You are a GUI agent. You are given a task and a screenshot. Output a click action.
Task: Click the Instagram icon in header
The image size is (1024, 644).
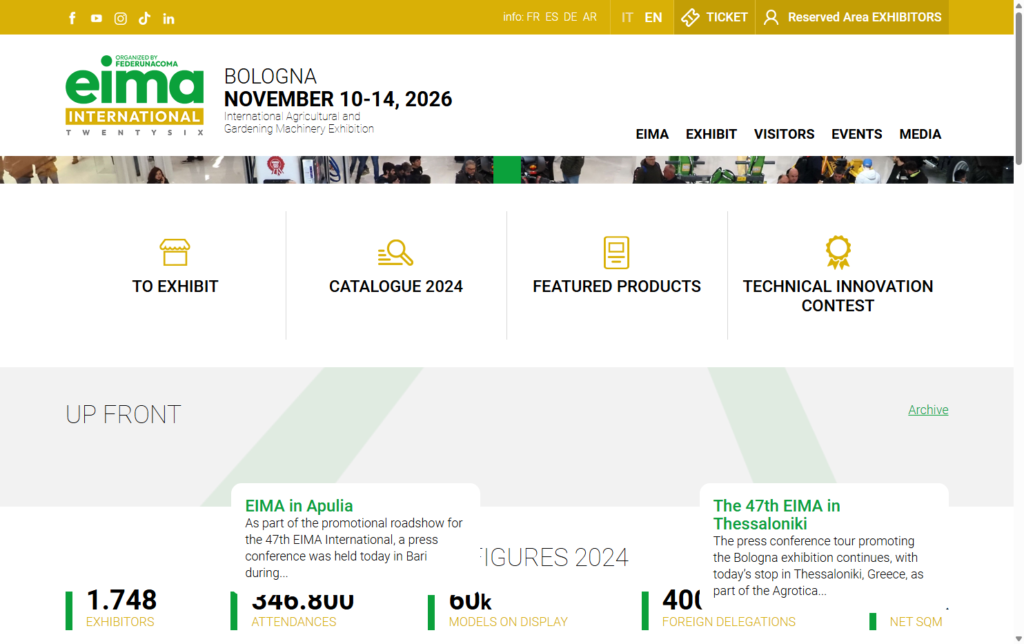(x=120, y=18)
